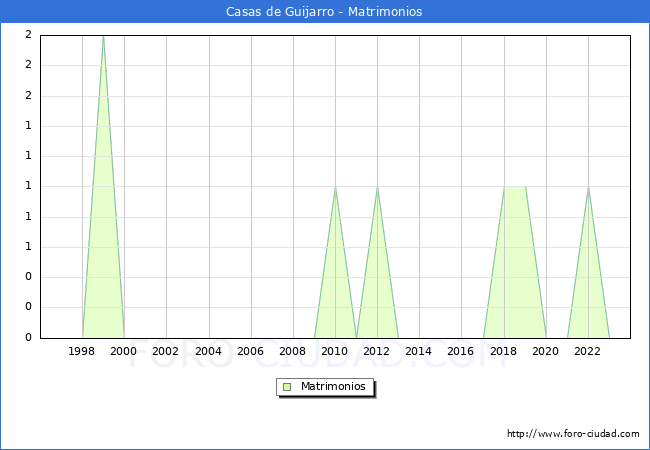650x450 pixels.
Task: Click the 2004 x-axis label
Action: pyautogui.click(x=208, y=351)
